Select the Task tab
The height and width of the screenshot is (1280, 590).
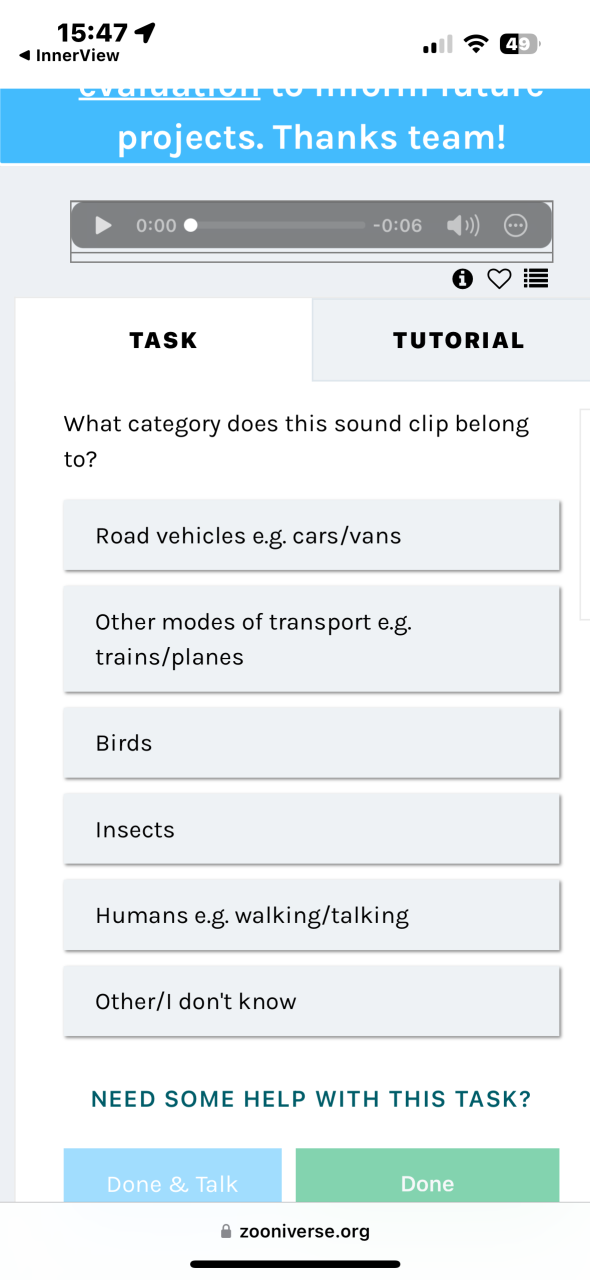(x=164, y=340)
